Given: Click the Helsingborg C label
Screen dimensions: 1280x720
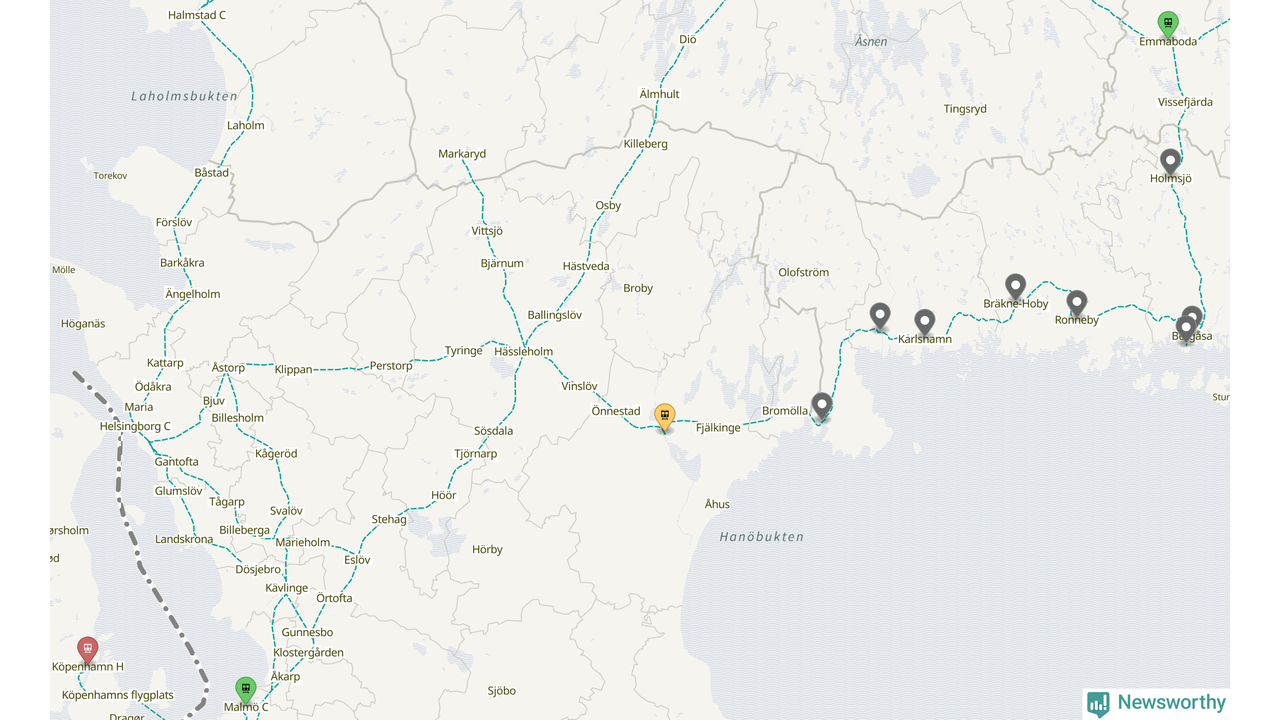Looking at the screenshot, I should coord(135,426).
